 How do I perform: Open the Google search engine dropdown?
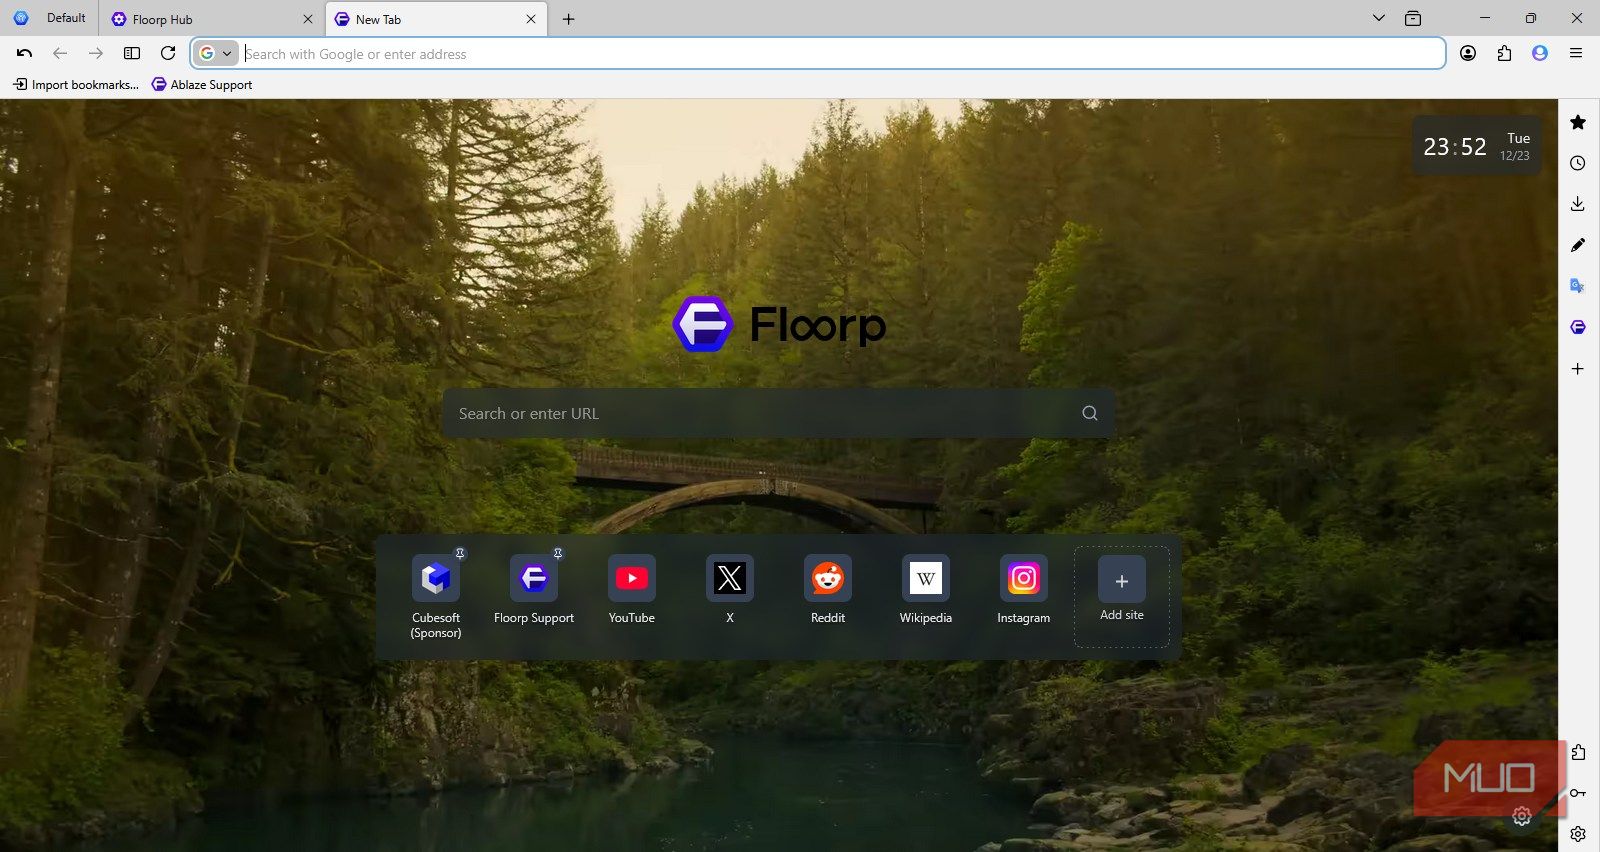pos(216,54)
